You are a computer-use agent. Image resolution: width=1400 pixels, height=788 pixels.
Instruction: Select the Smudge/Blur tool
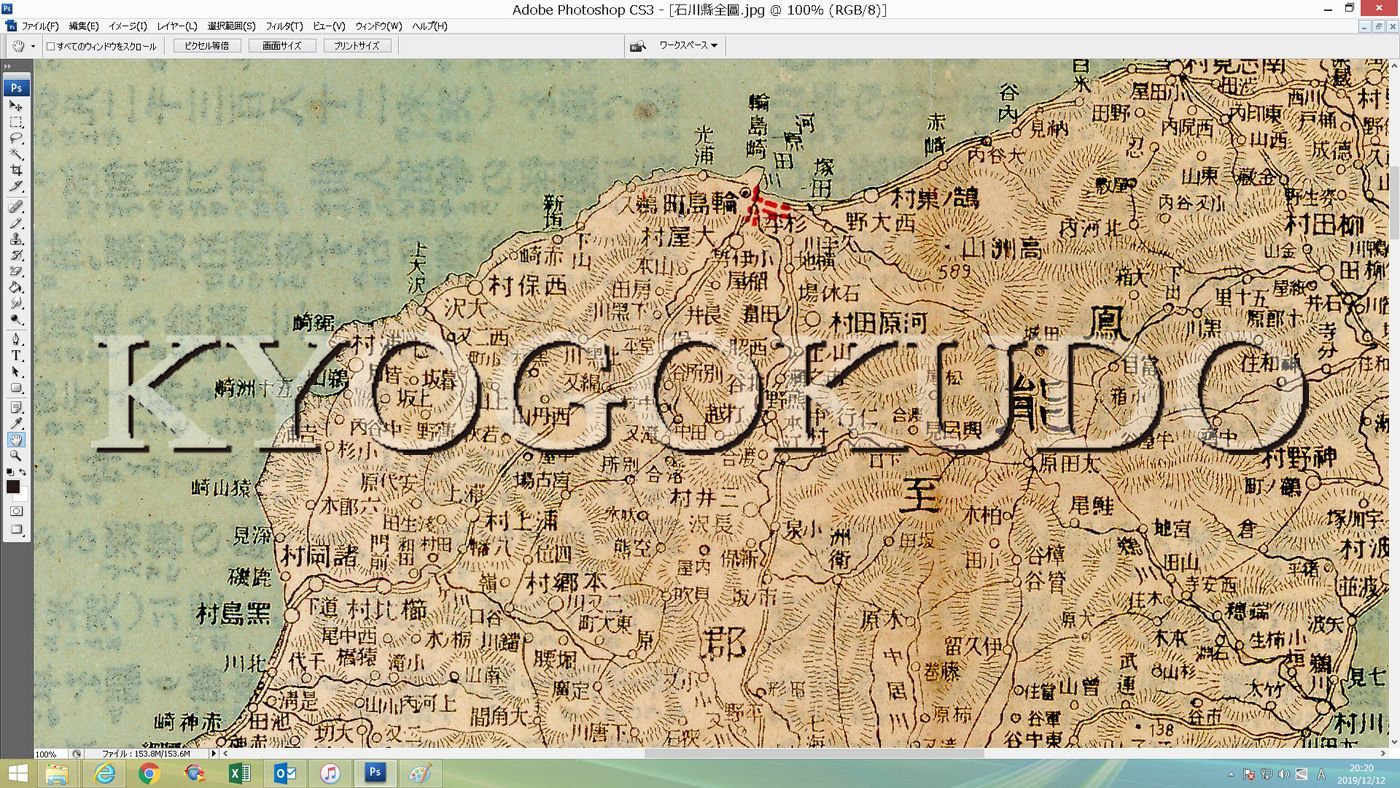coord(16,303)
